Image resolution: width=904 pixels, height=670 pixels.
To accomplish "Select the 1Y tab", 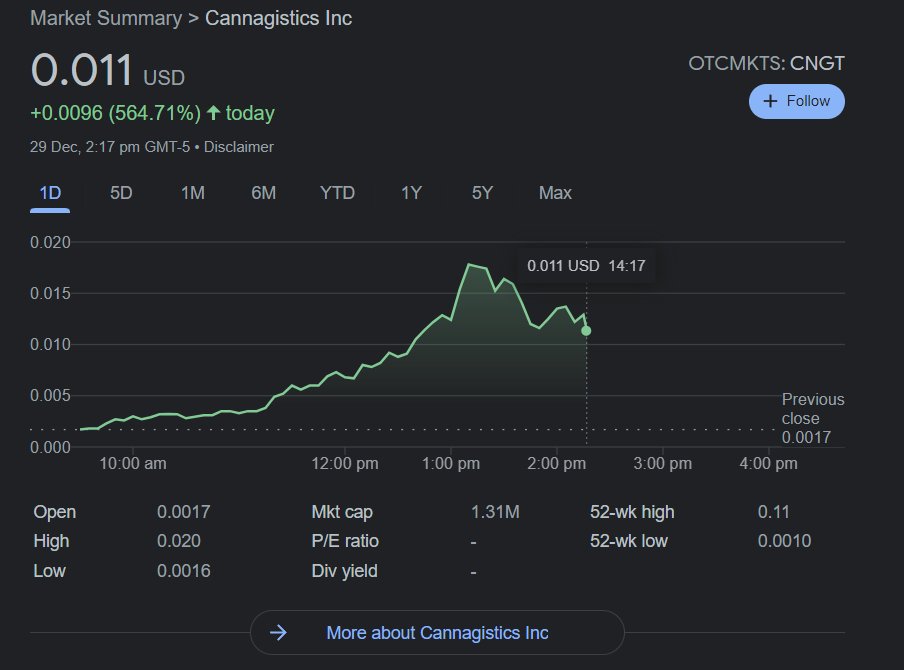I will 411,193.
